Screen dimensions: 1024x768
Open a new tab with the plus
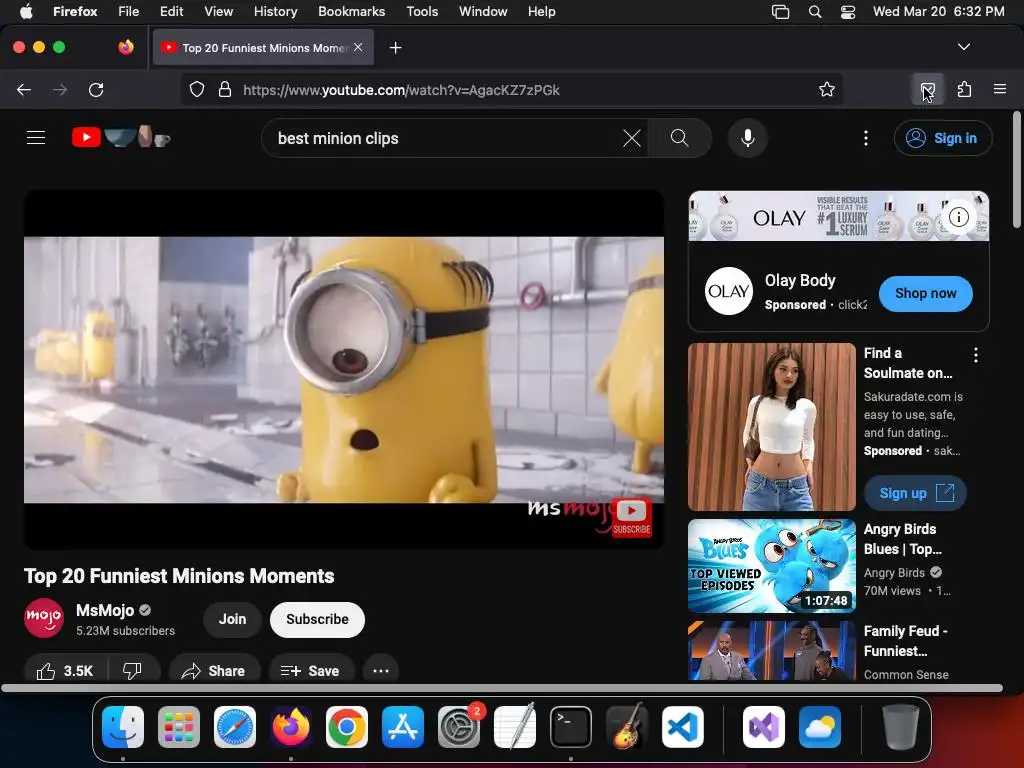coord(395,48)
